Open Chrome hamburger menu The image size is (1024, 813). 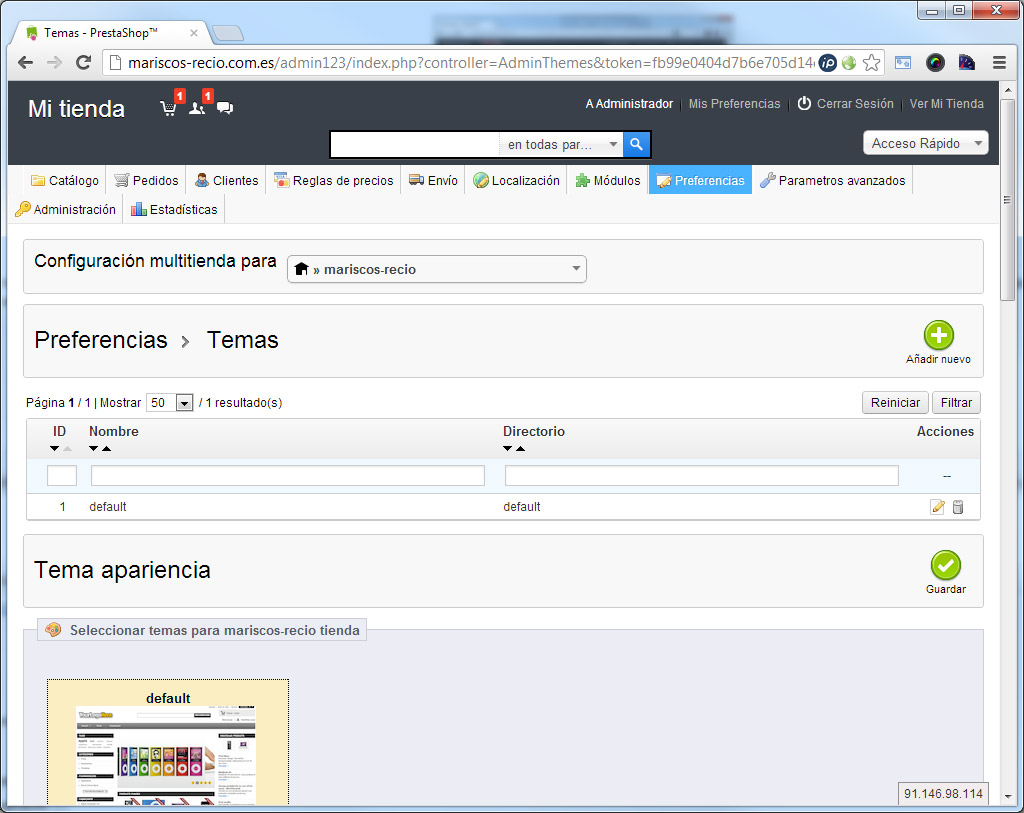(999, 63)
